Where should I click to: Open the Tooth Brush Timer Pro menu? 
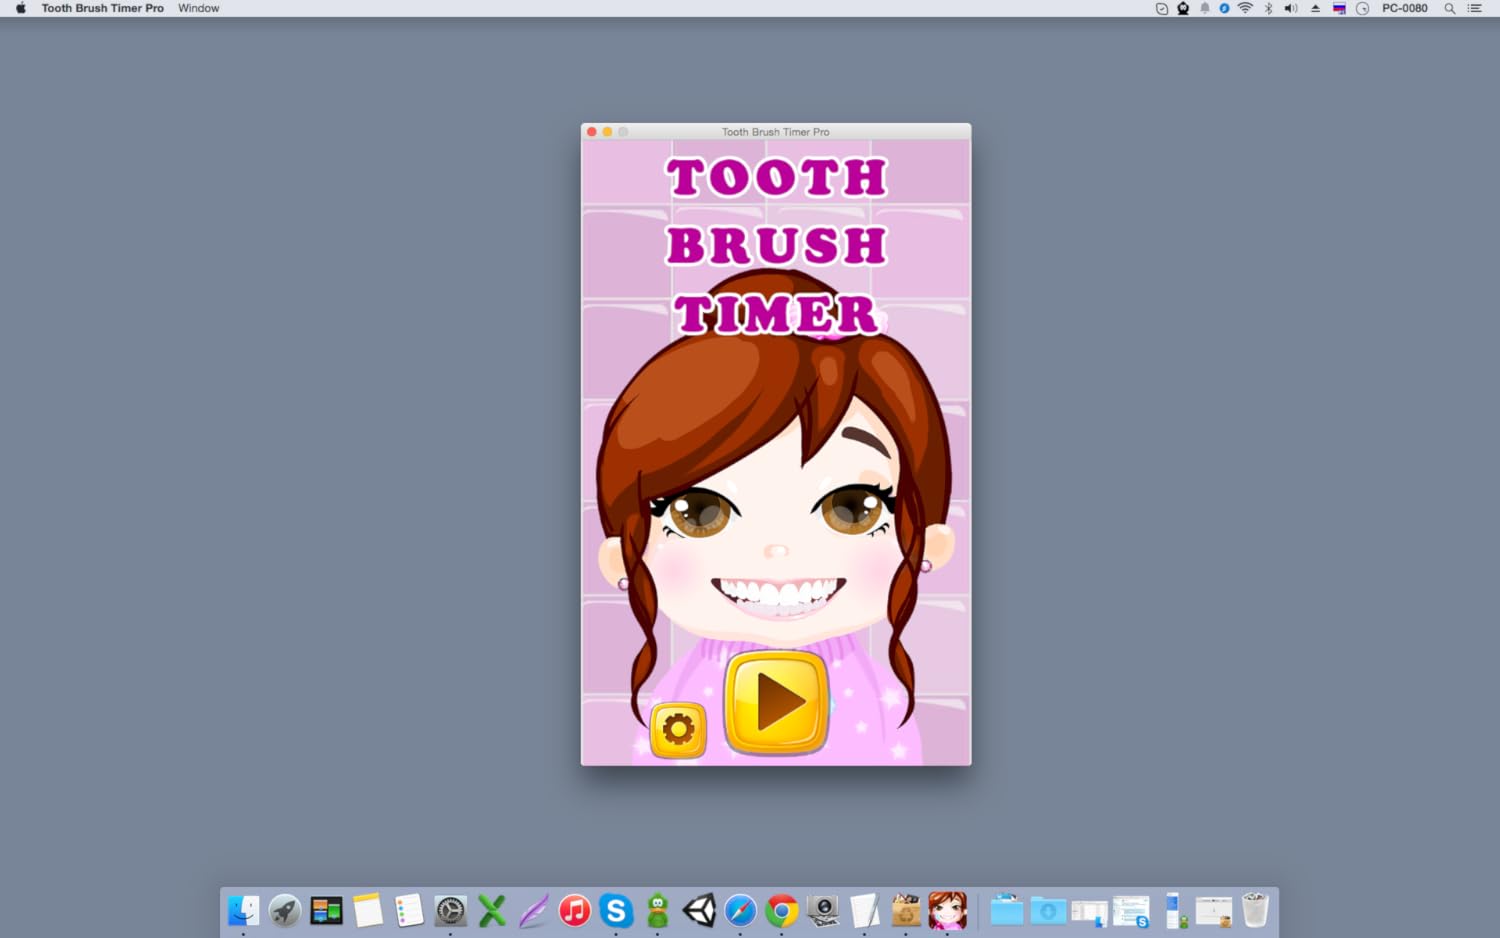pyautogui.click(x=102, y=8)
